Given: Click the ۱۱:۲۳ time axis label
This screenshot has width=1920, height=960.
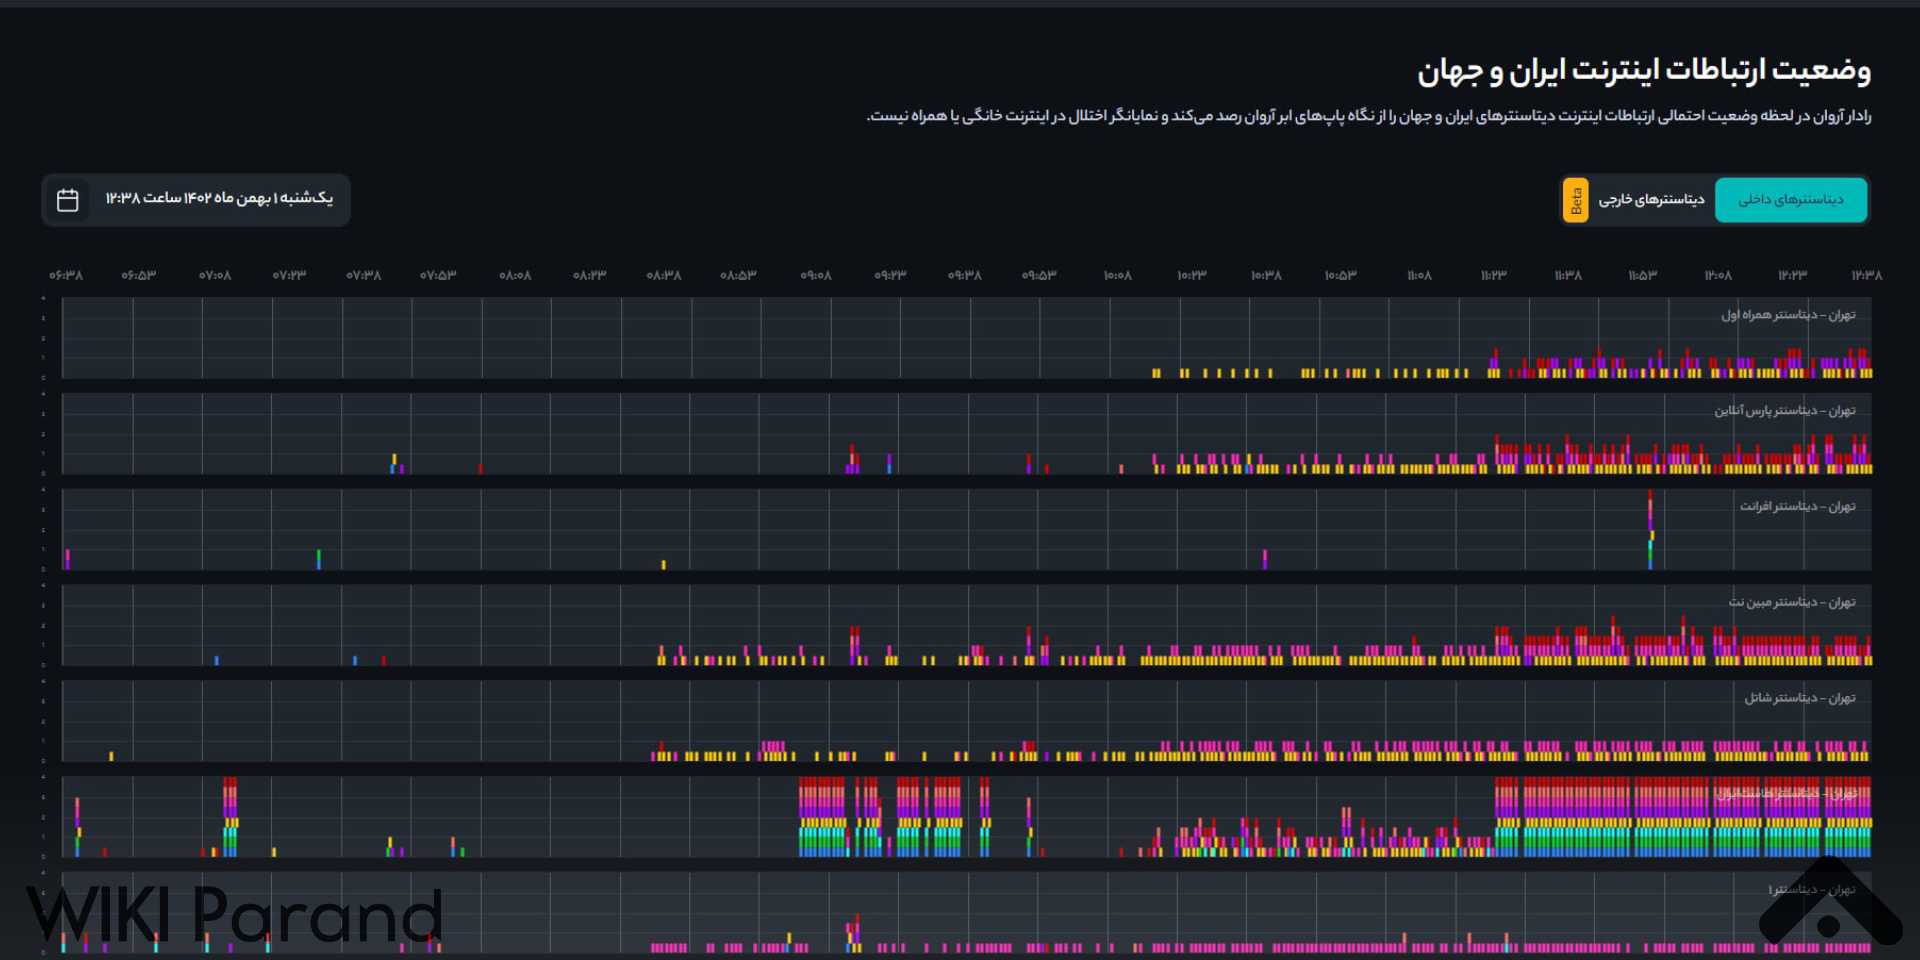Looking at the screenshot, I should pyautogui.click(x=1493, y=275).
